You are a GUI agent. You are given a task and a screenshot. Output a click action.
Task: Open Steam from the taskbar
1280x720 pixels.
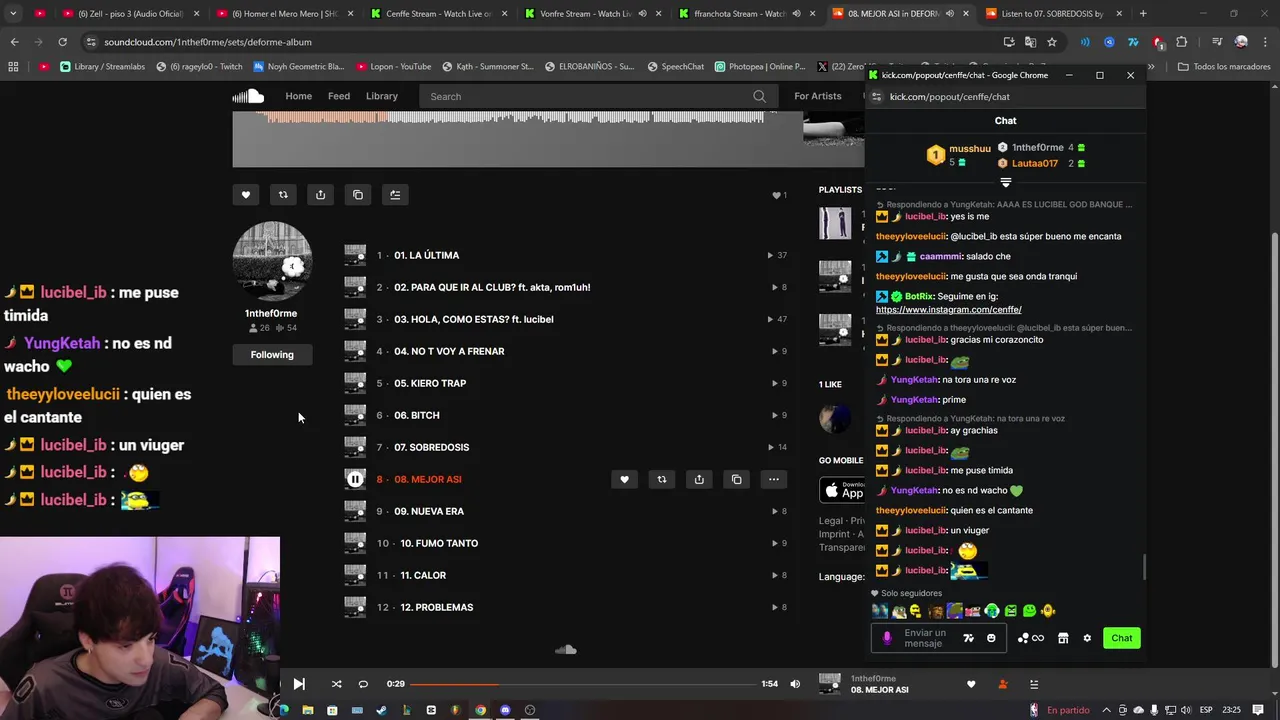(x=381, y=710)
